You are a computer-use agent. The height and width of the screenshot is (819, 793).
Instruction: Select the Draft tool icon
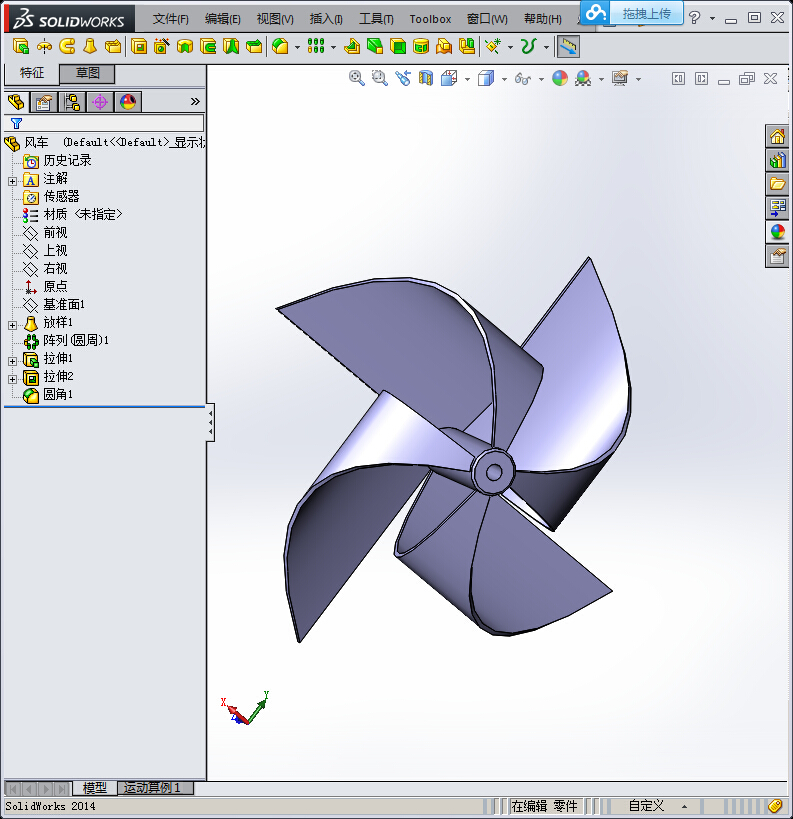coord(375,47)
